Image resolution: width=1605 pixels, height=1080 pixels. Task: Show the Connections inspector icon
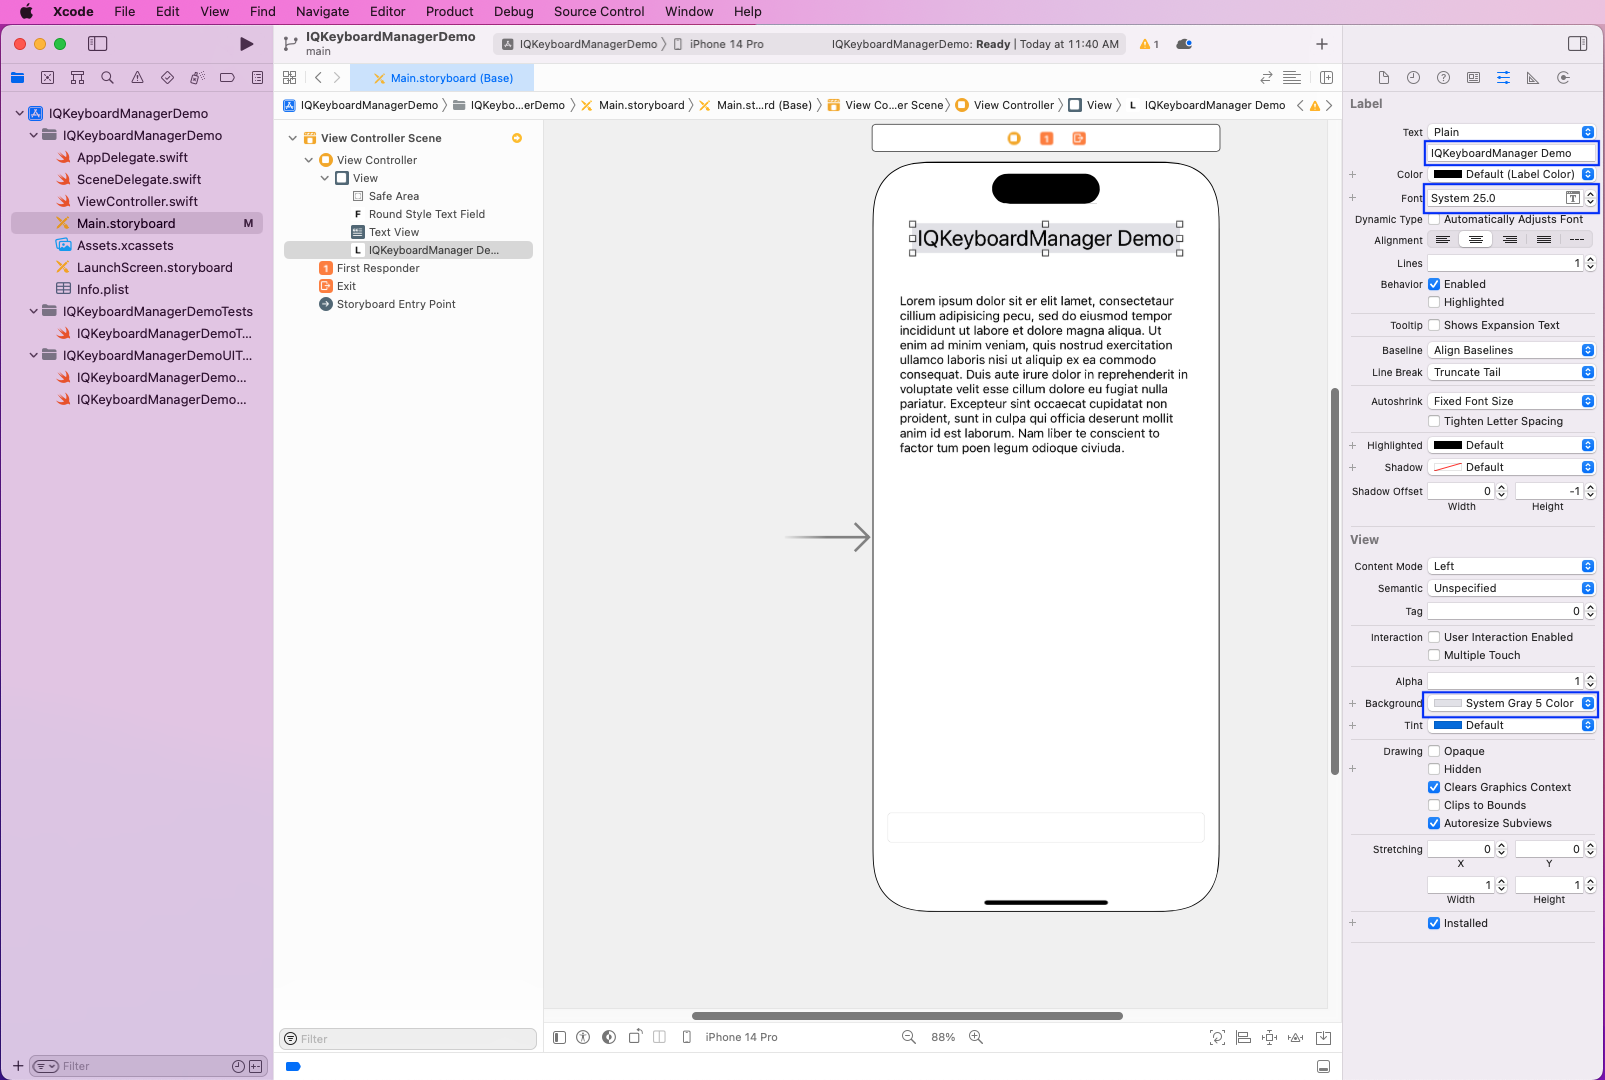tap(1563, 78)
